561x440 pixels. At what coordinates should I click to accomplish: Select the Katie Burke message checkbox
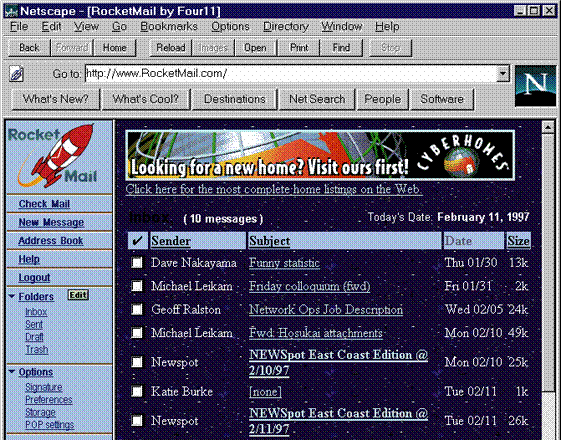point(137,391)
